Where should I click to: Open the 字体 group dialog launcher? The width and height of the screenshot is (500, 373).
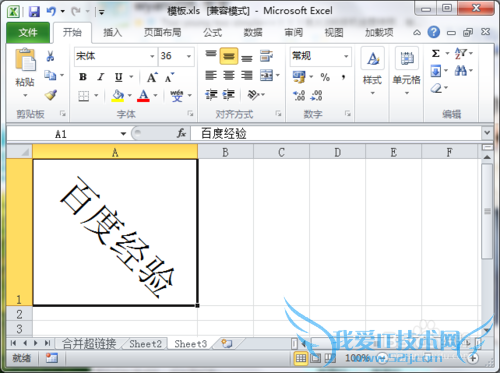point(190,114)
